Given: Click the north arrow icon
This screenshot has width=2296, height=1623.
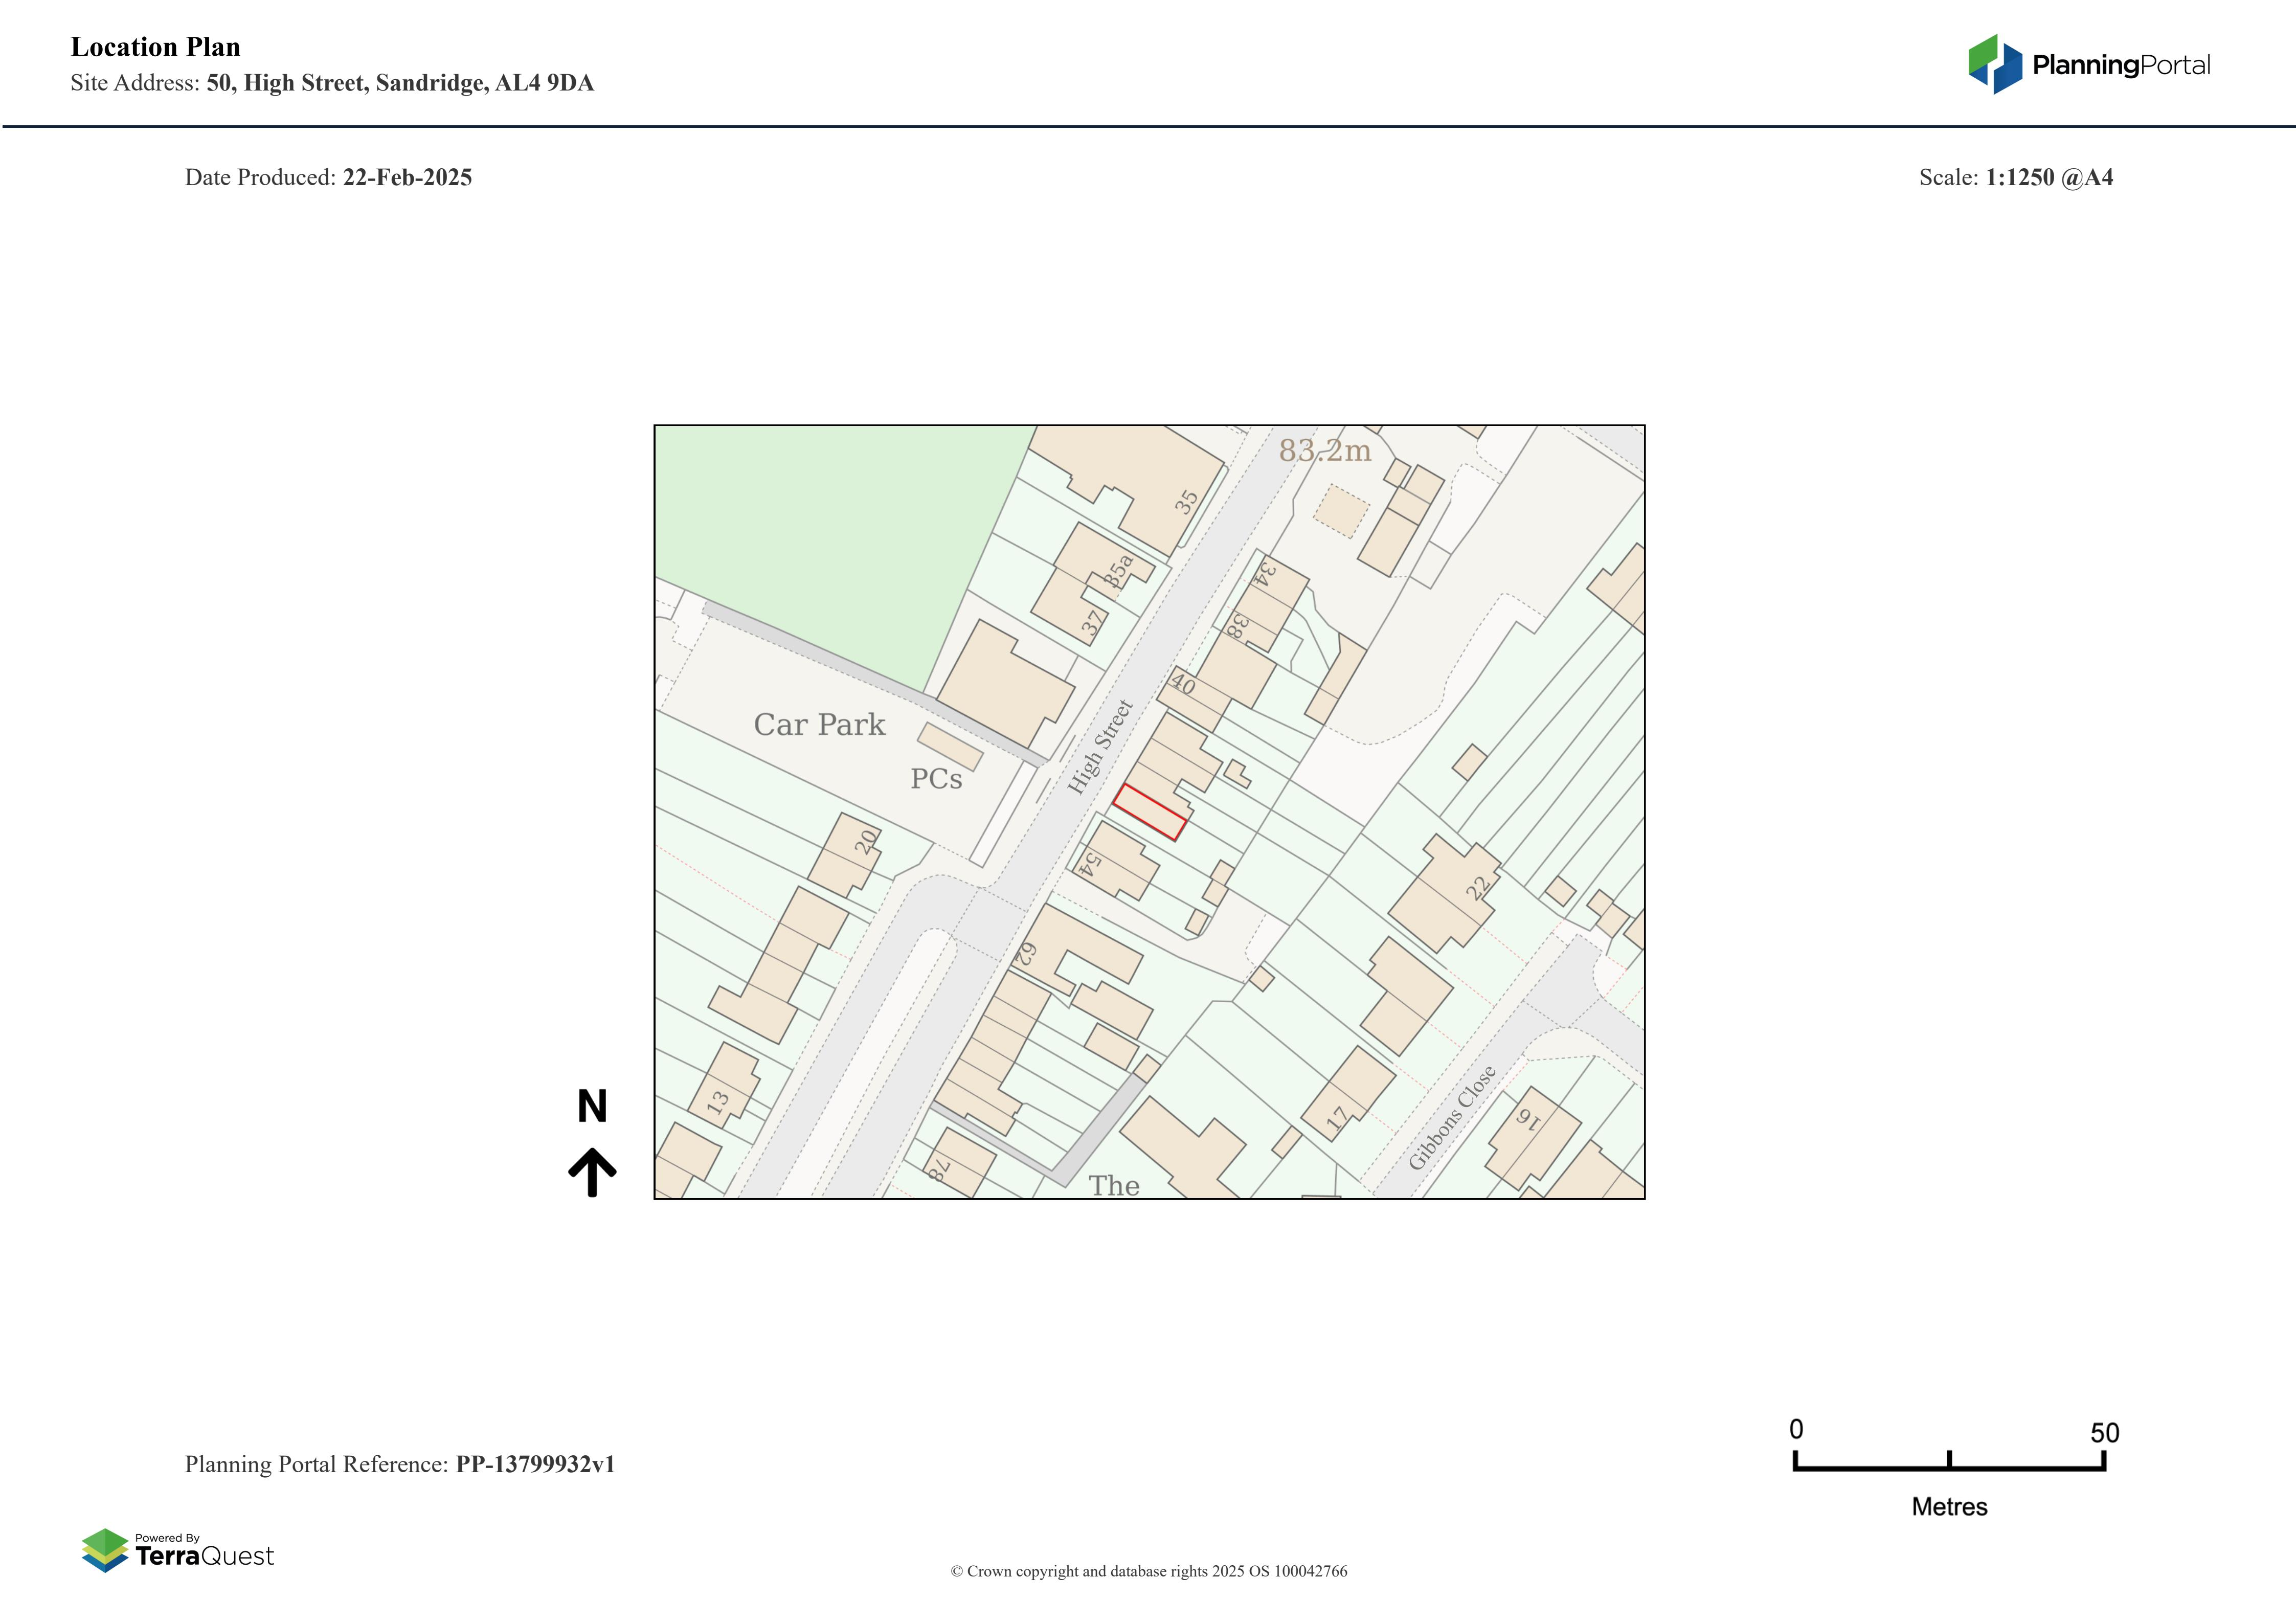Looking at the screenshot, I should coord(592,1171).
